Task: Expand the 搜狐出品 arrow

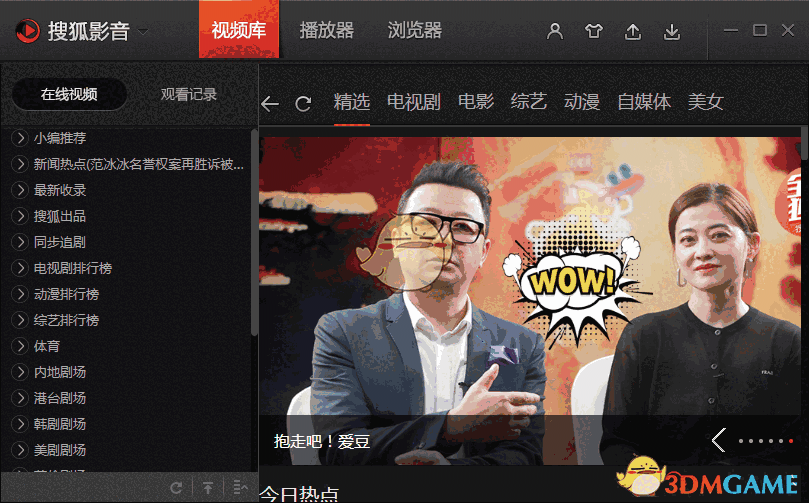Action: click(x=20, y=216)
